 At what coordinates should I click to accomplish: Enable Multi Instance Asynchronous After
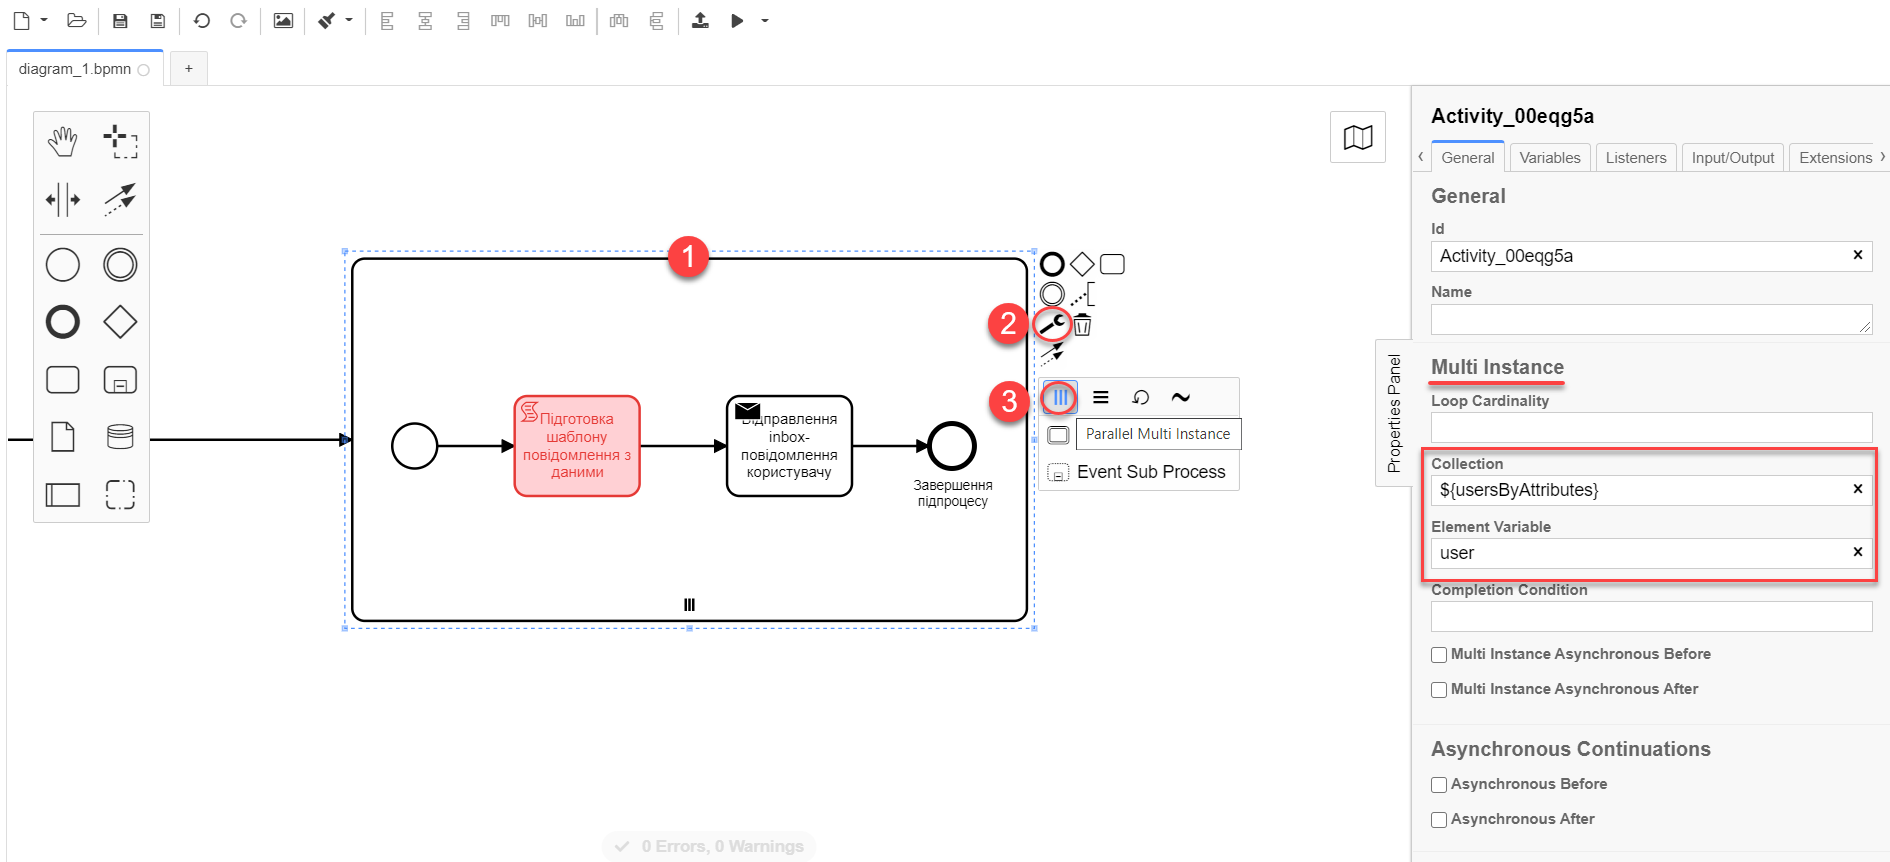click(1439, 690)
